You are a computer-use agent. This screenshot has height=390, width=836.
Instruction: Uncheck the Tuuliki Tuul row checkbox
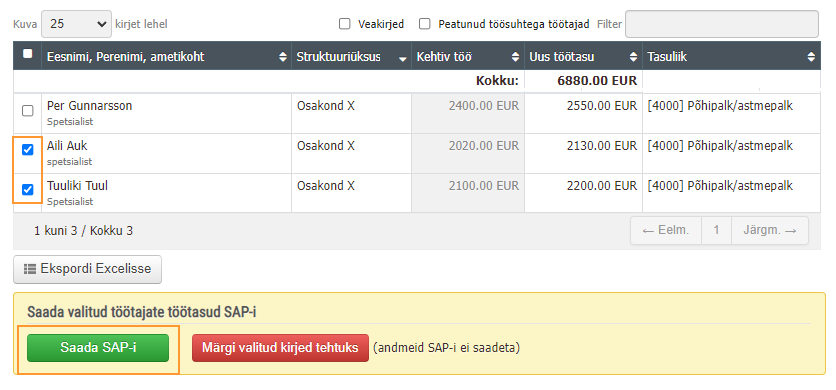(27, 189)
